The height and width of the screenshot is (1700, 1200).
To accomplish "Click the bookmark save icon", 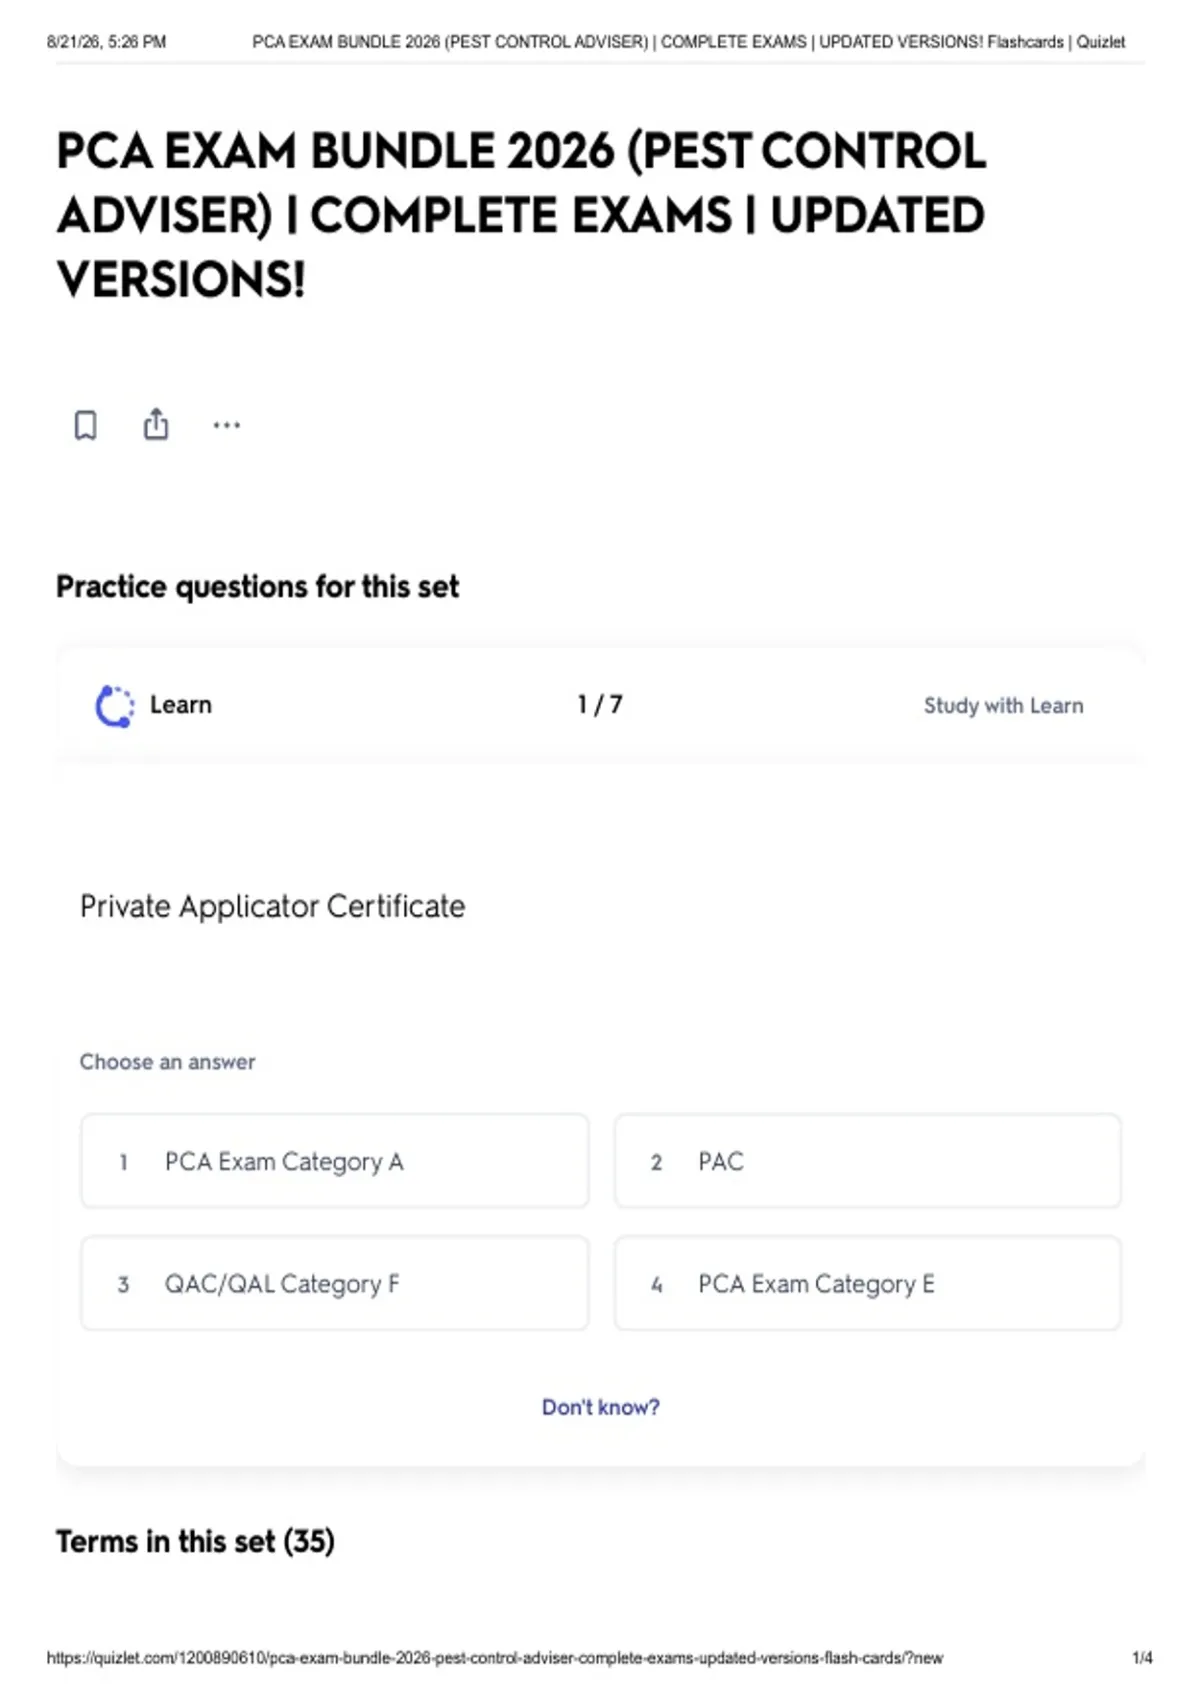I will tap(86, 425).
